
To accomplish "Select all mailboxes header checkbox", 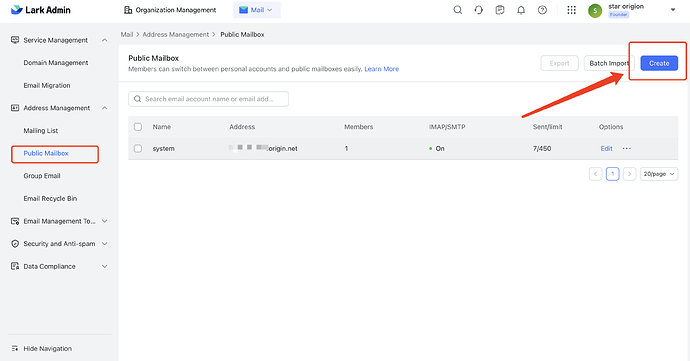I will 138,127.
